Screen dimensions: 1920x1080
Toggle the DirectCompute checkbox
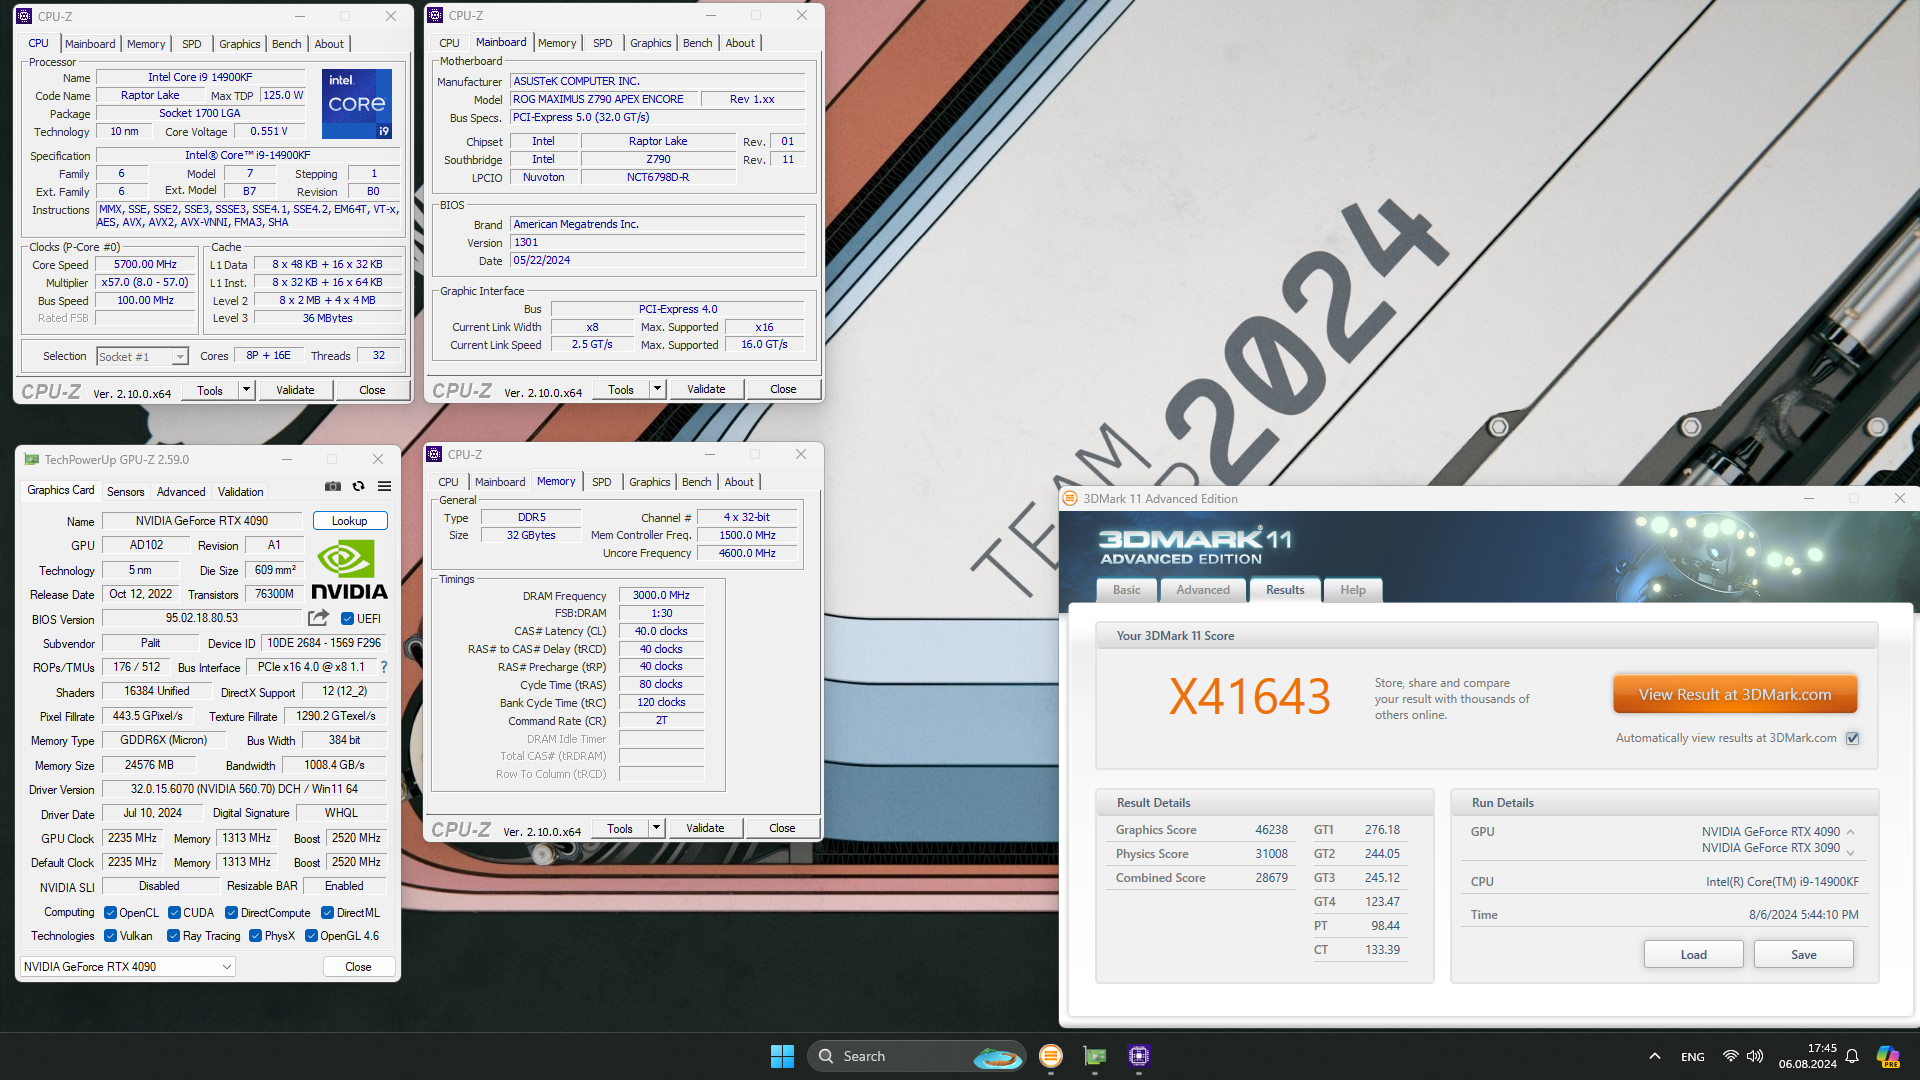tap(231, 913)
